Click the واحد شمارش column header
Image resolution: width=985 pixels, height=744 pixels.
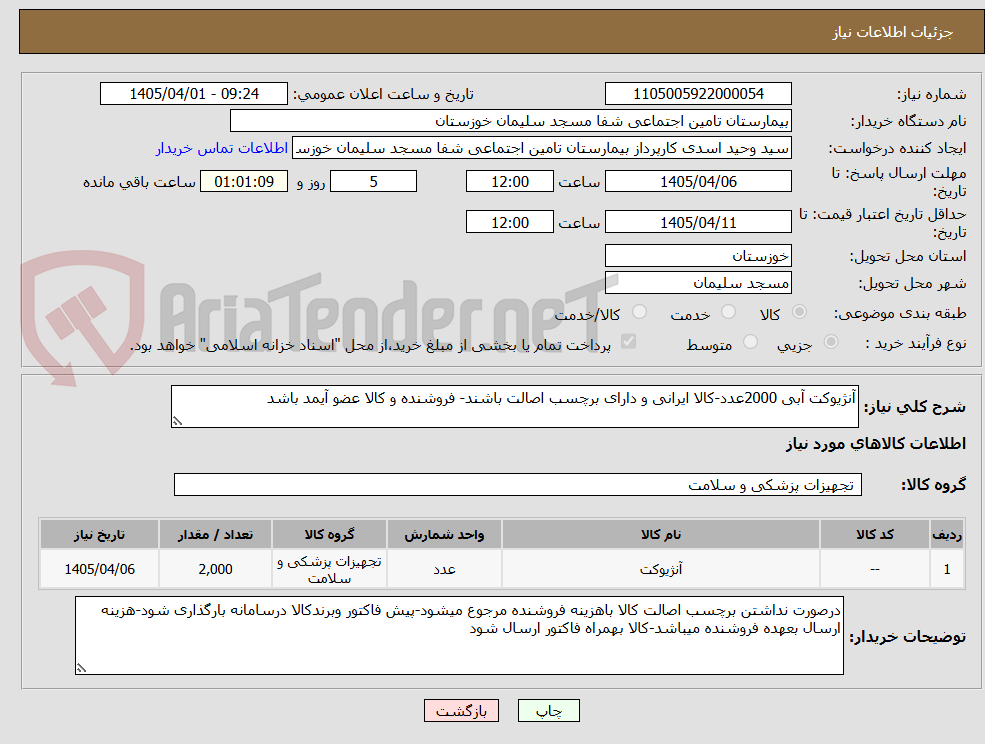444,535
